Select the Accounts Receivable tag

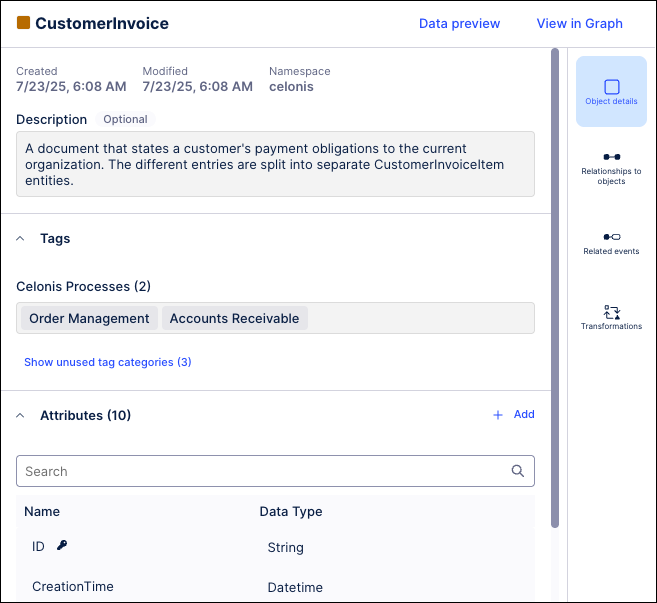point(234,318)
